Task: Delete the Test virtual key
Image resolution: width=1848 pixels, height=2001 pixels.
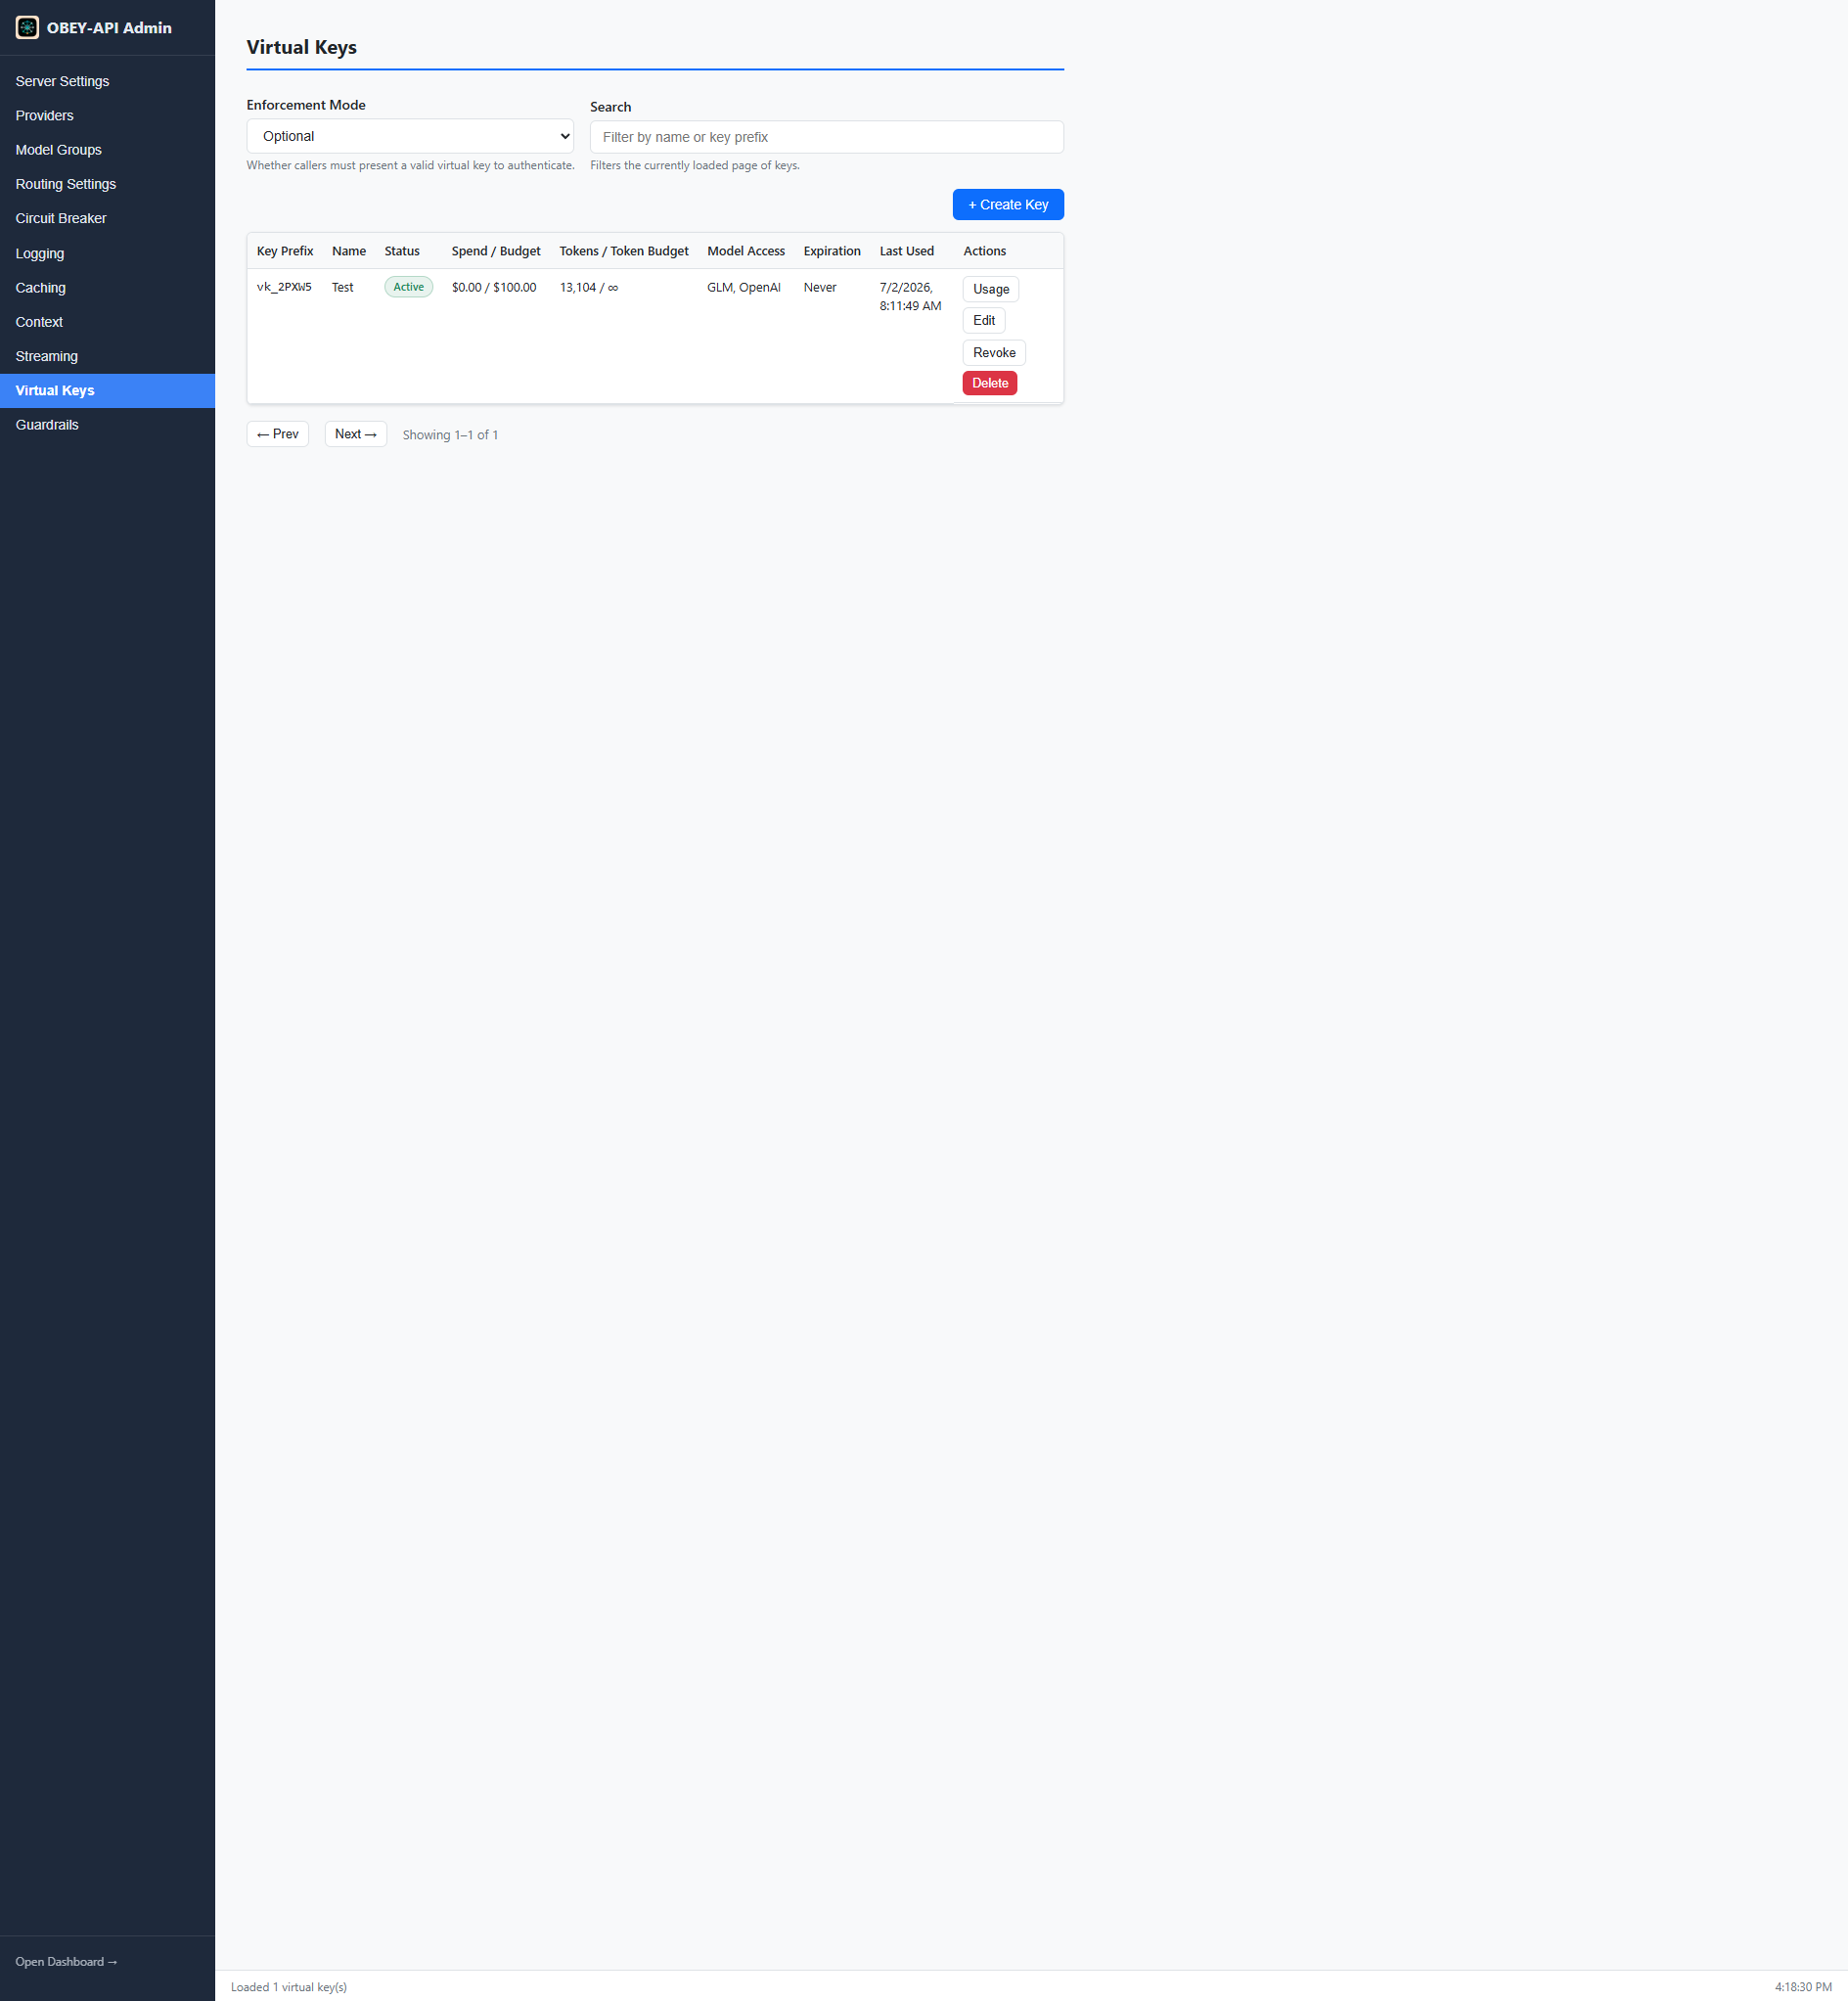Action: (x=990, y=383)
